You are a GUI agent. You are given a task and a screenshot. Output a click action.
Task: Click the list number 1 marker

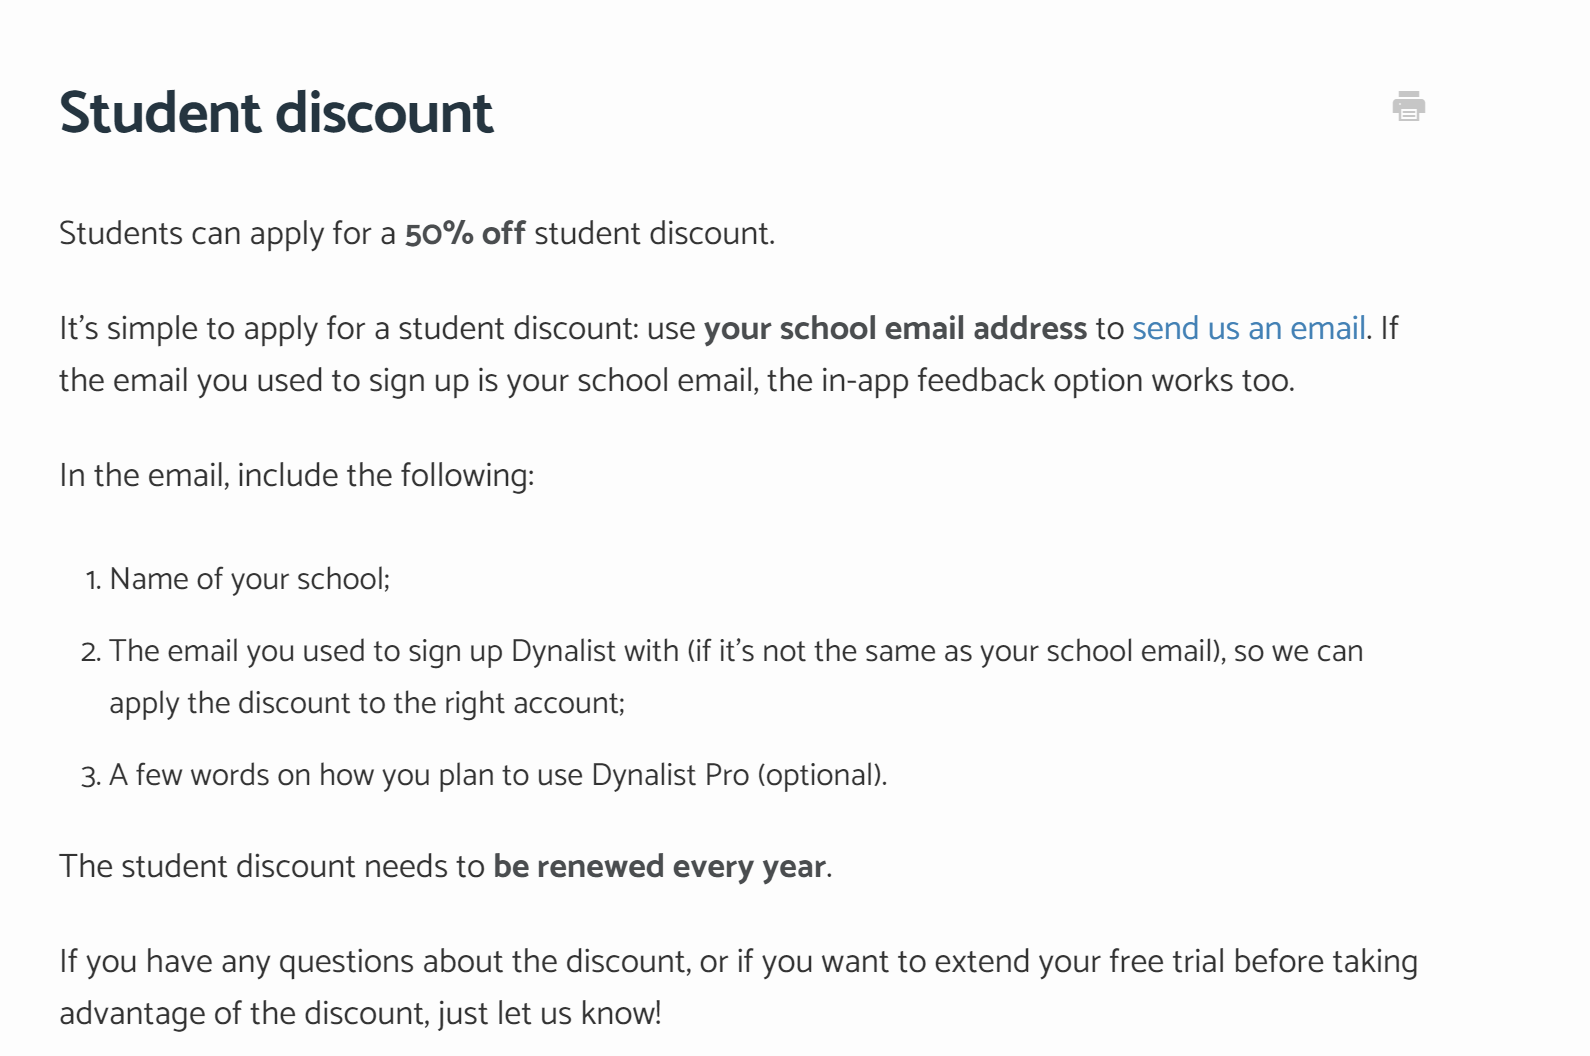point(93,580)
